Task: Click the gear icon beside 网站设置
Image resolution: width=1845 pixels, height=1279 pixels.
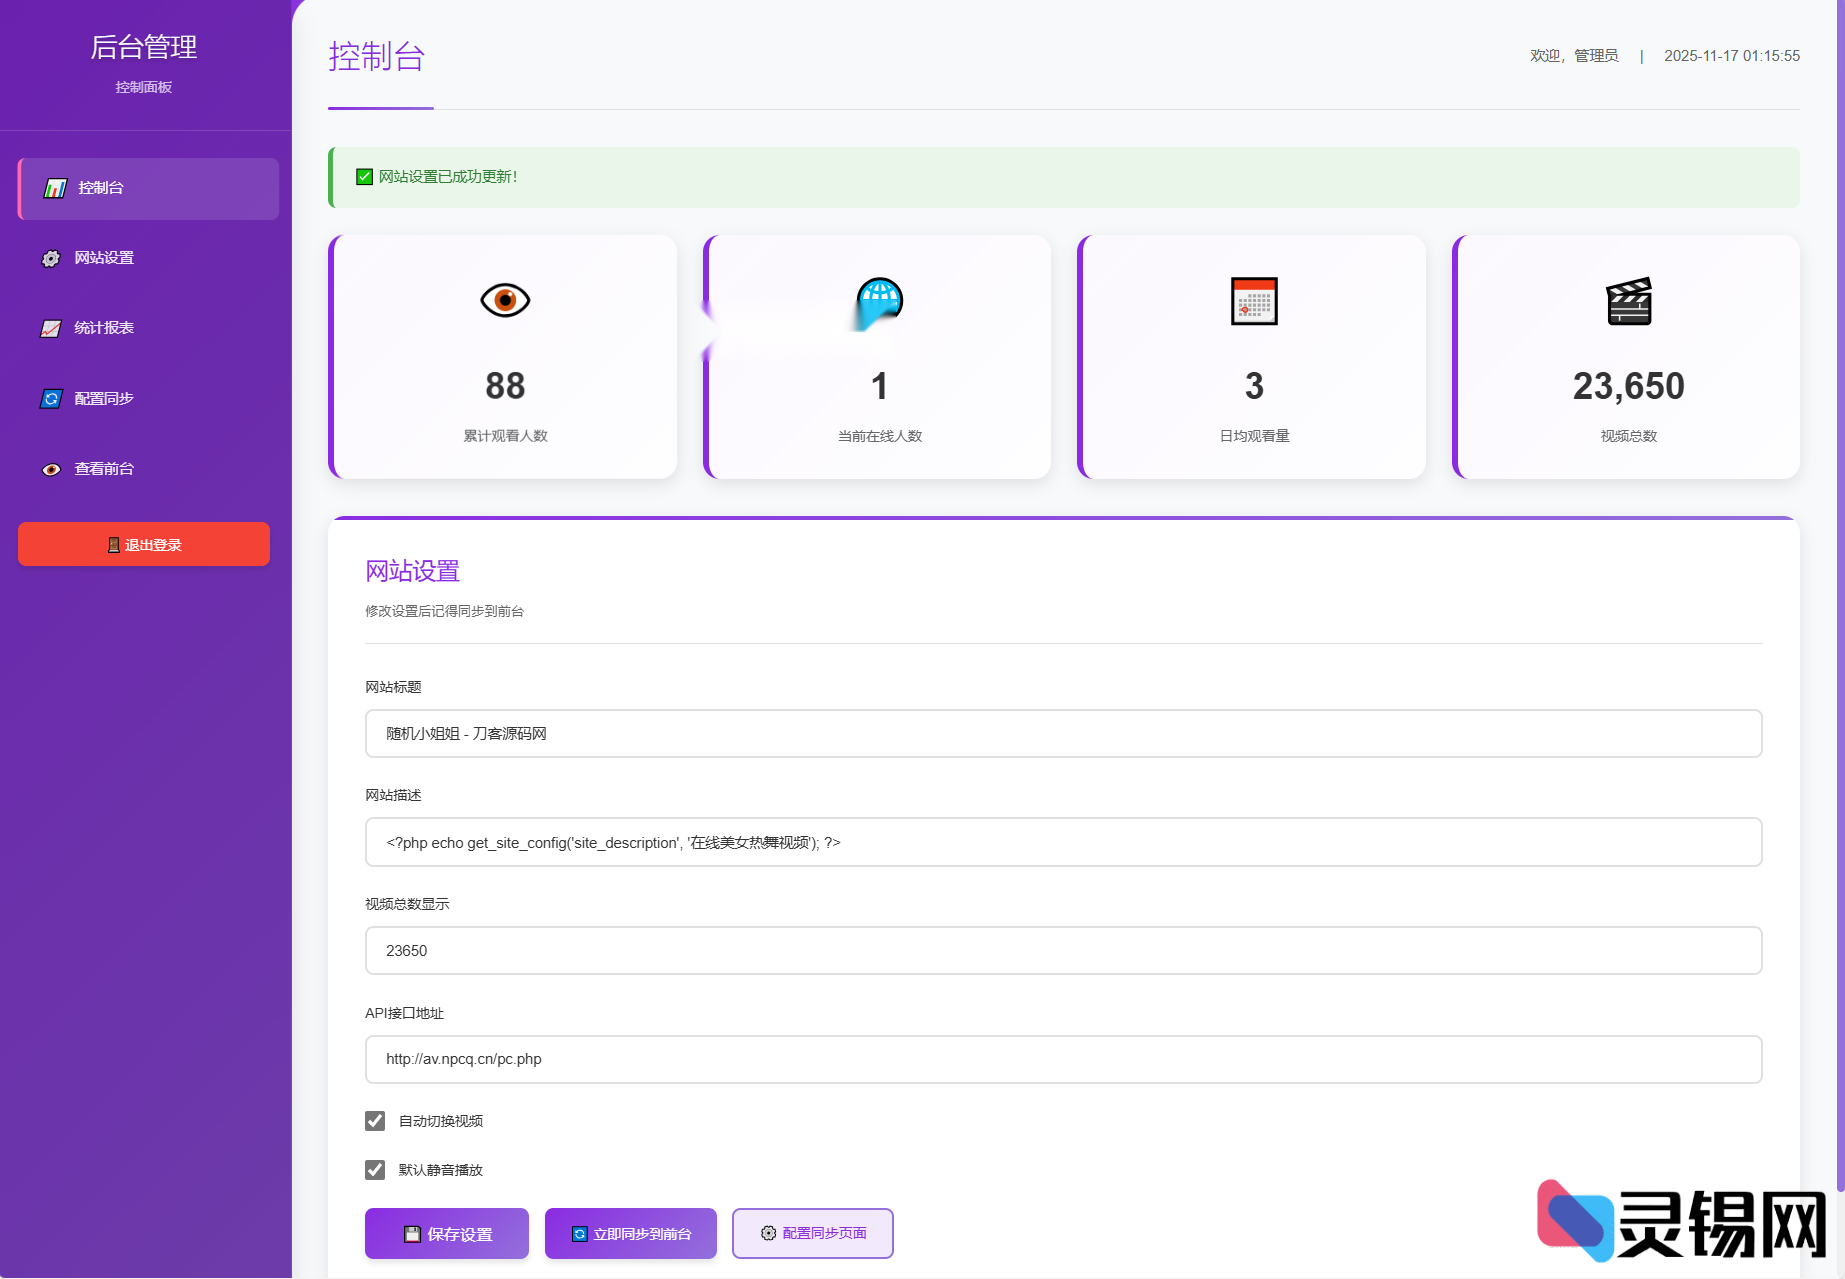Action: [x=51, y=259]
